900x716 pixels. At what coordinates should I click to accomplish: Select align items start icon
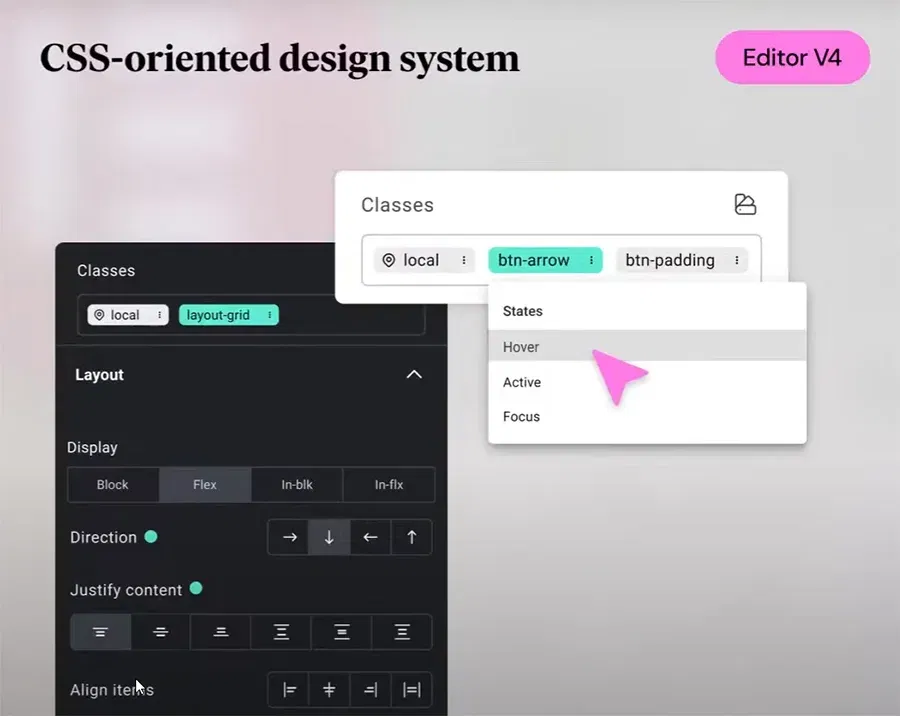point(288,690)
